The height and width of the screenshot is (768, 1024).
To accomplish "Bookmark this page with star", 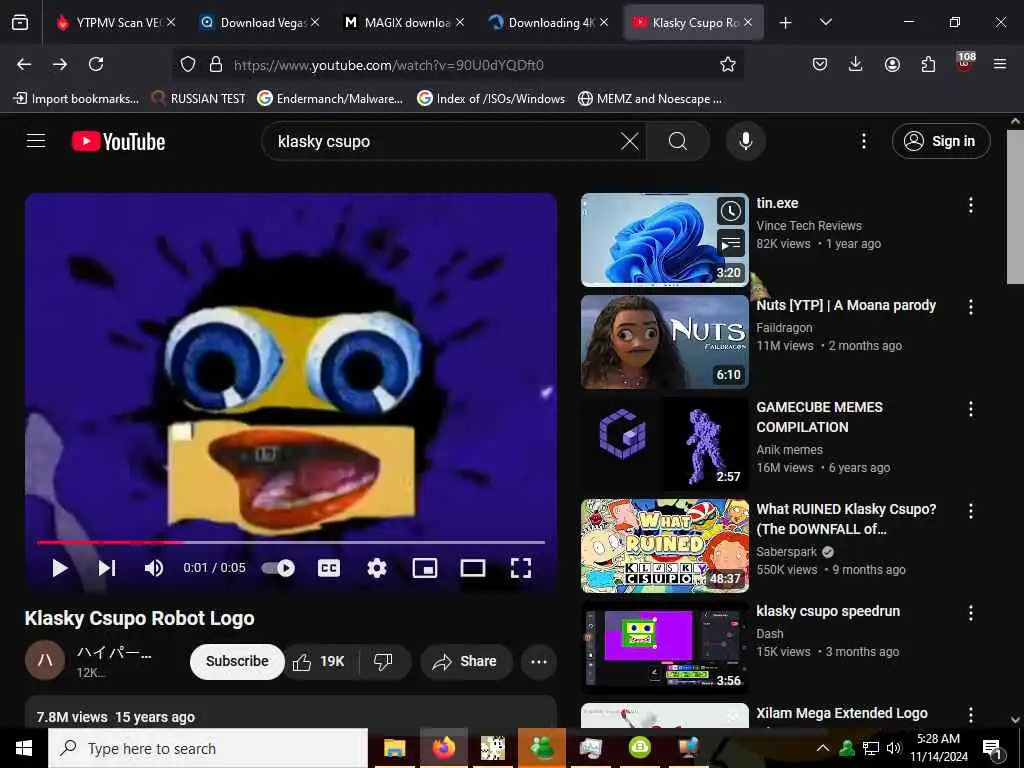I will [728, 64].
